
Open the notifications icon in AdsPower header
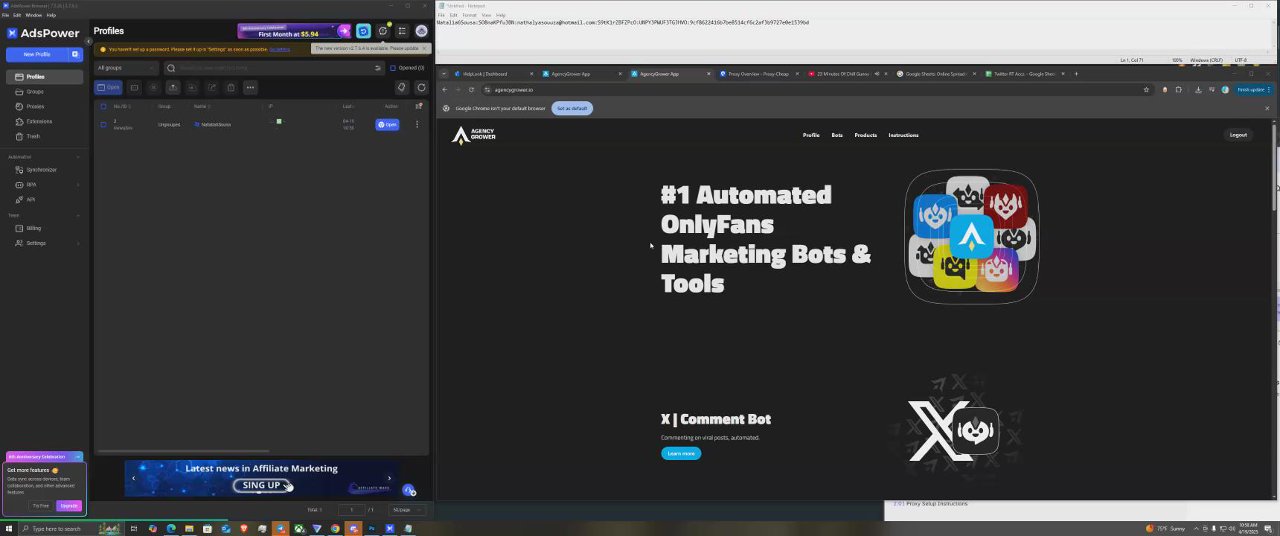[382, 31]
